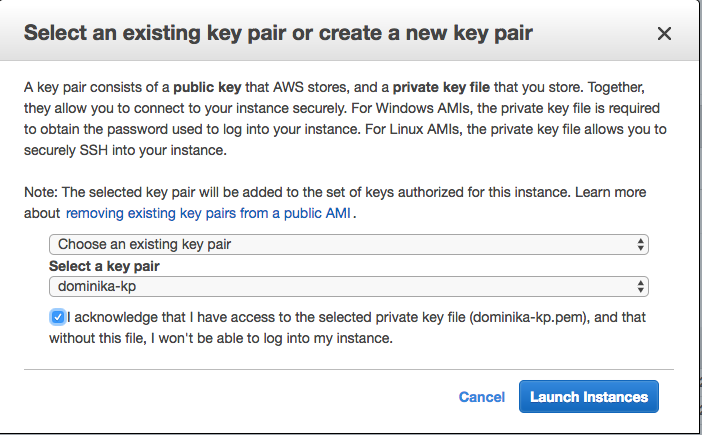Open the 'dominika-kp' key pair dropdown

pyautogui.click(x=340, y=287)
